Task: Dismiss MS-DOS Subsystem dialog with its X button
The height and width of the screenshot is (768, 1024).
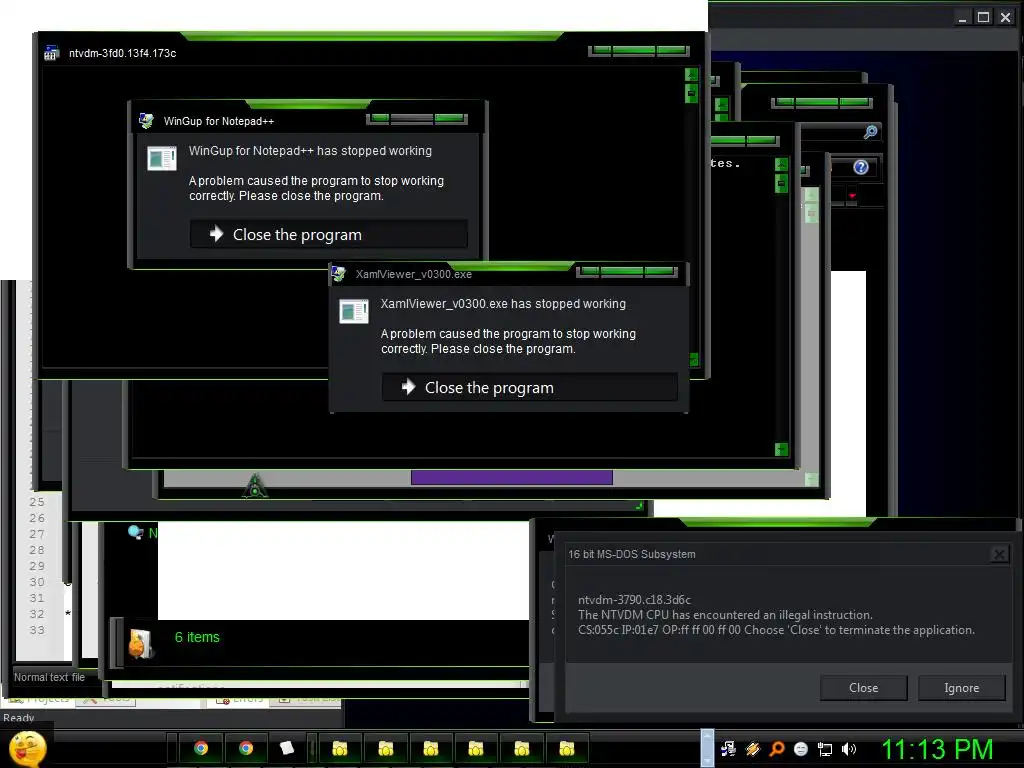Action: tap(999, 554)
